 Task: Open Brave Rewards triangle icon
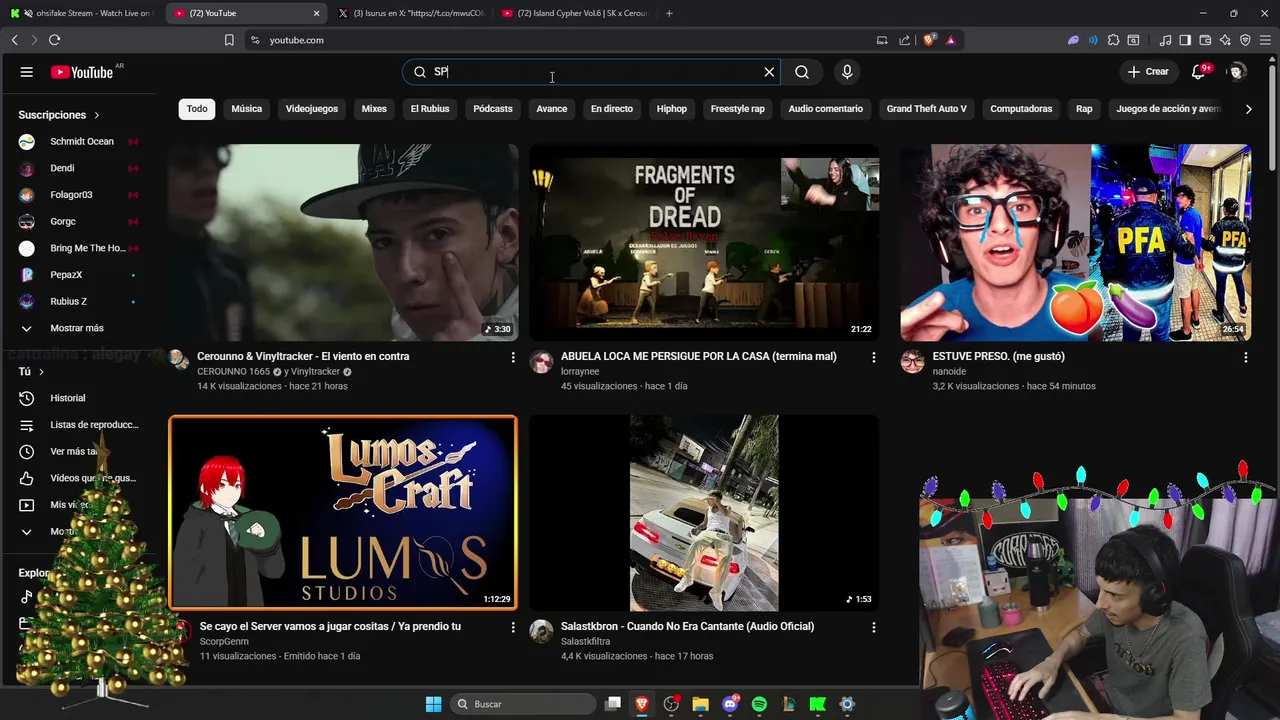pyautogui.click(x=950, y=40)
